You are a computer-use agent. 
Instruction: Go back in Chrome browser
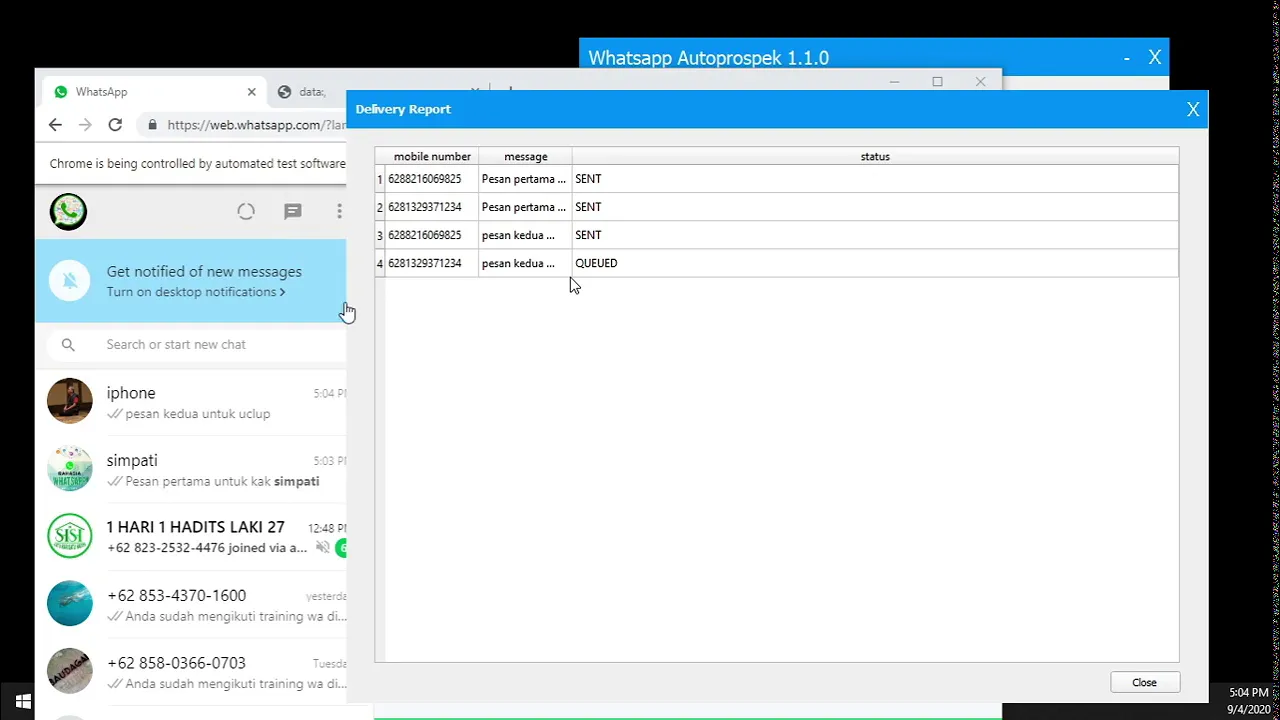tap(55, 125)
